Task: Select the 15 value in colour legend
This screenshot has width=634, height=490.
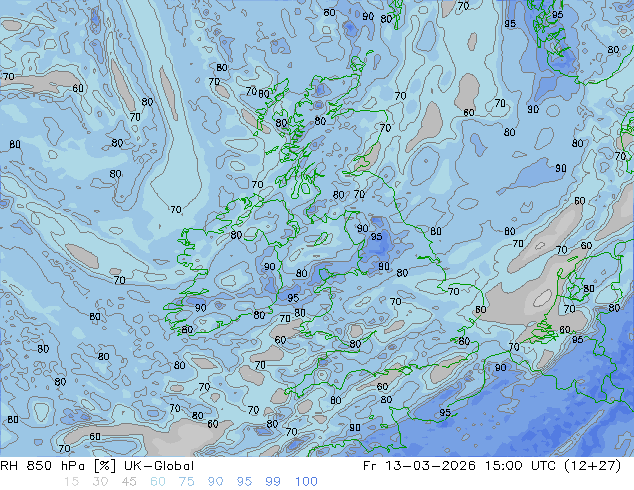Action: coord(72,482)
